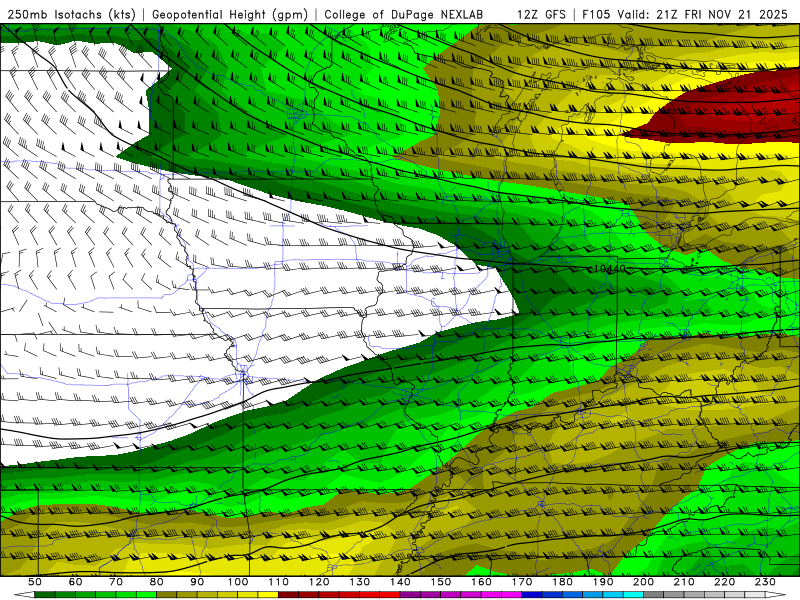Viewport: 800px width, 600px height.
Task: Pick the dark red swatch just after 110
Action: click(x=288, y=594)
